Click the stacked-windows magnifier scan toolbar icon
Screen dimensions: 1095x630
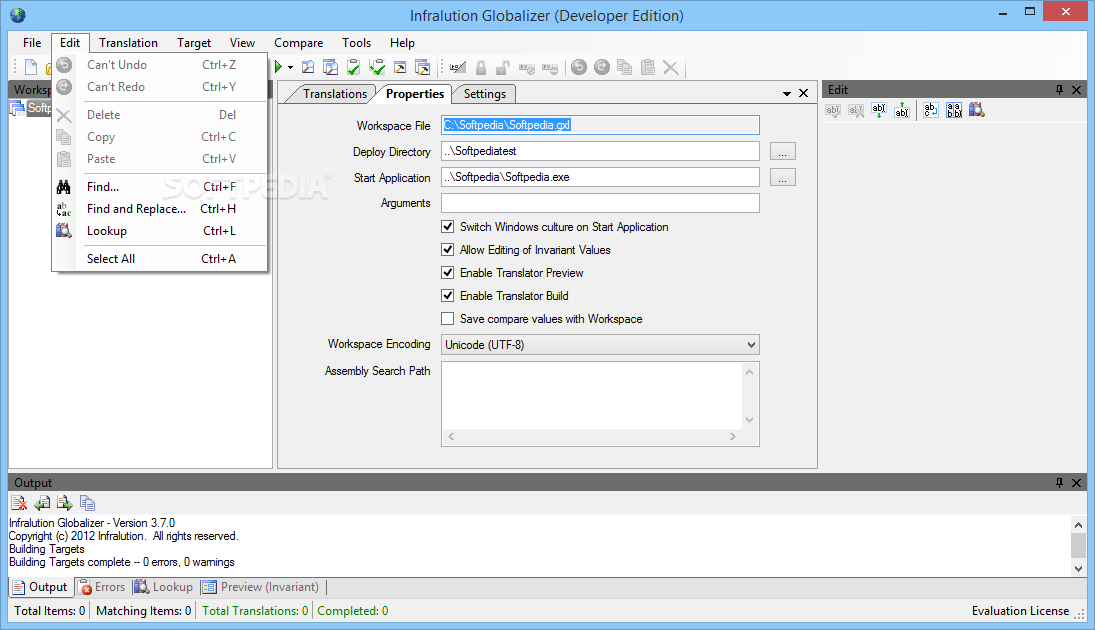click(x=331, y=67)
